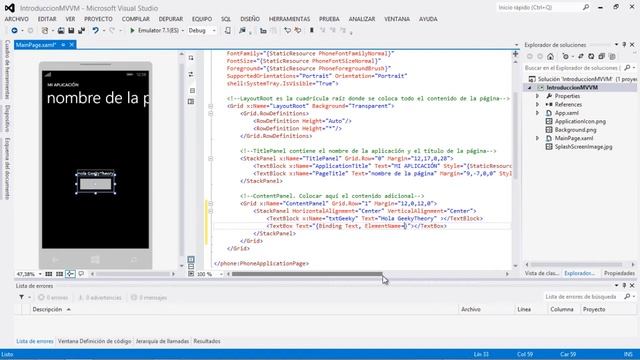The image size is (640, 360).
Task: Click the Collapse All icon in Solution Explorer
Action: click(x=602, y=57)
